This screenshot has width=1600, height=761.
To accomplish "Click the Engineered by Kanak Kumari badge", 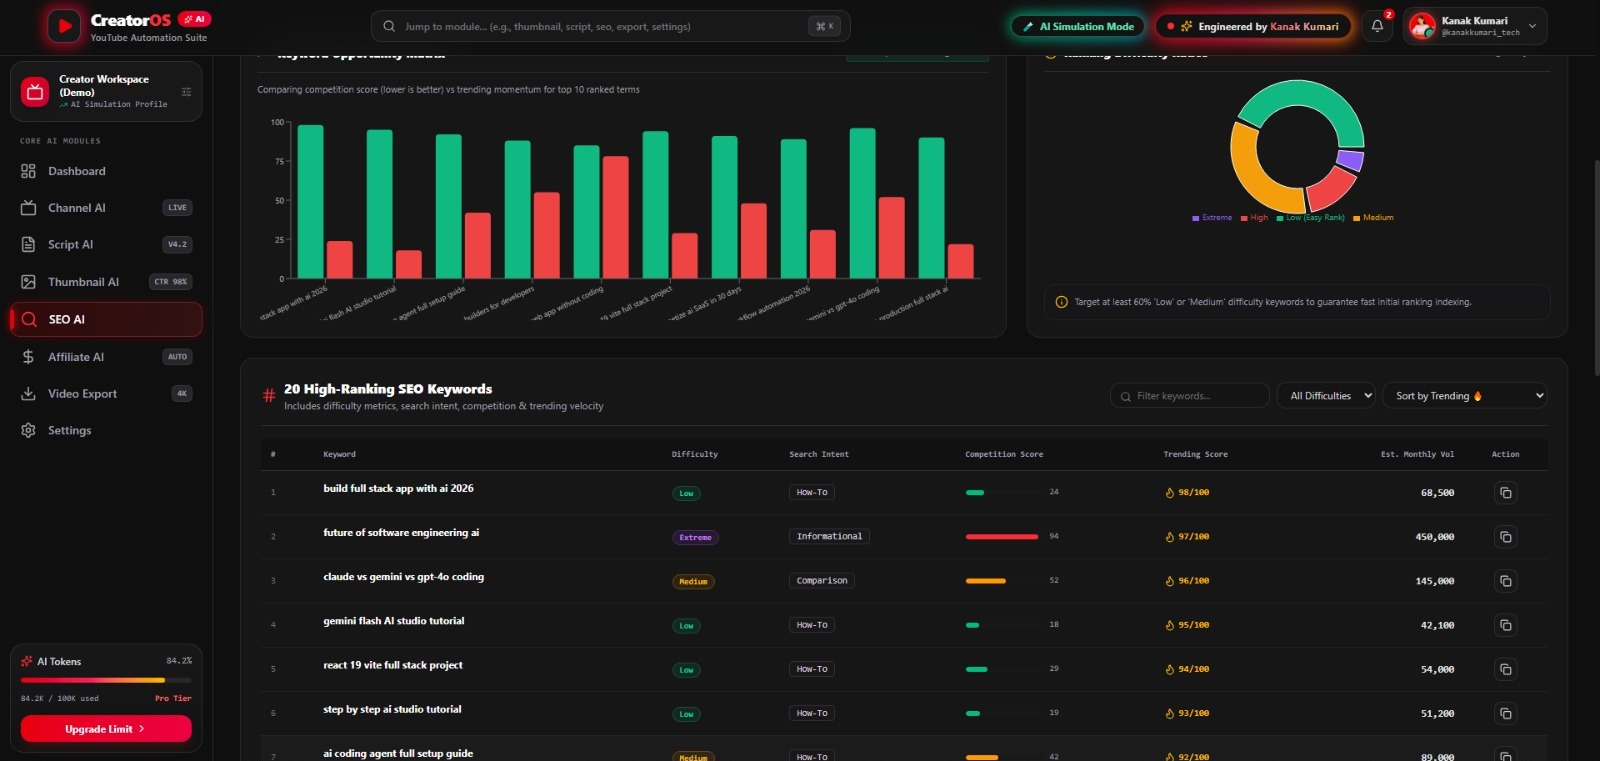I will [x=1253, y=27].
